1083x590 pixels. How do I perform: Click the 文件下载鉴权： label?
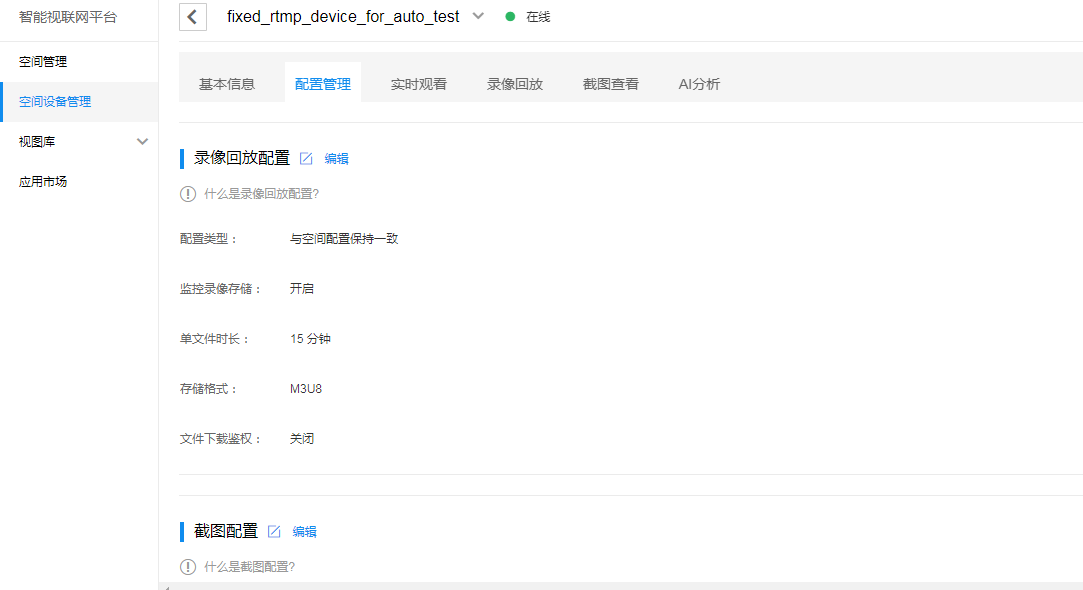(x=221, y=439)
